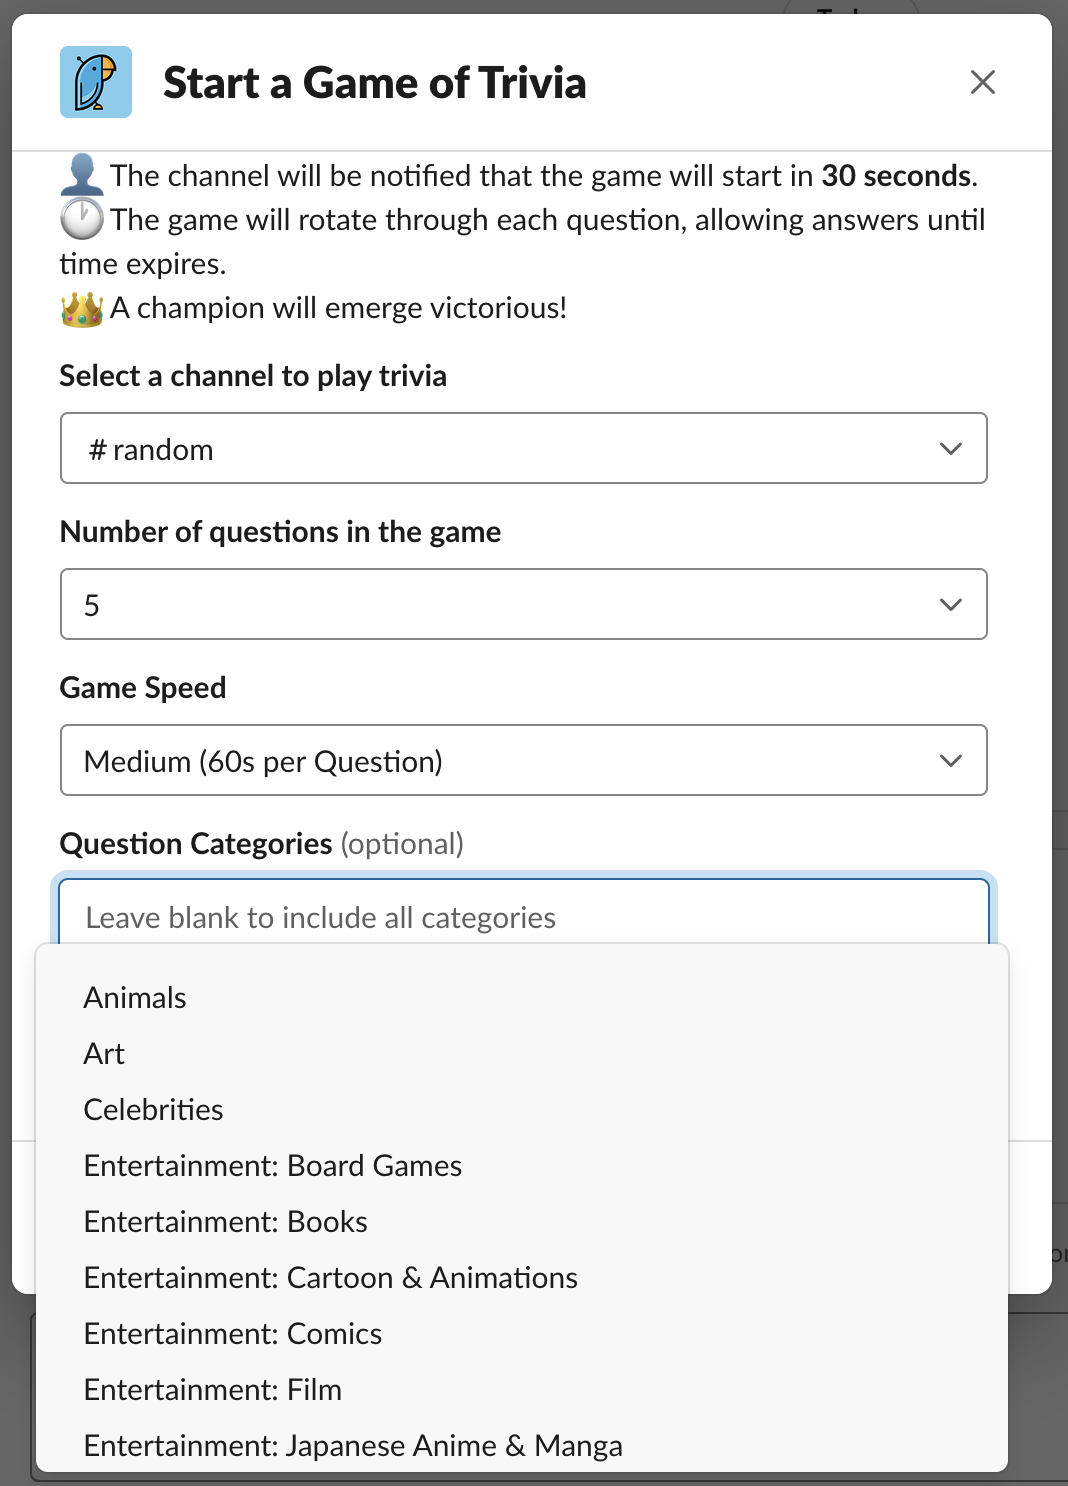
Task: Close the Start a Game of Trivia dialog
Action: pyautogui.click(x=983, y=82)
